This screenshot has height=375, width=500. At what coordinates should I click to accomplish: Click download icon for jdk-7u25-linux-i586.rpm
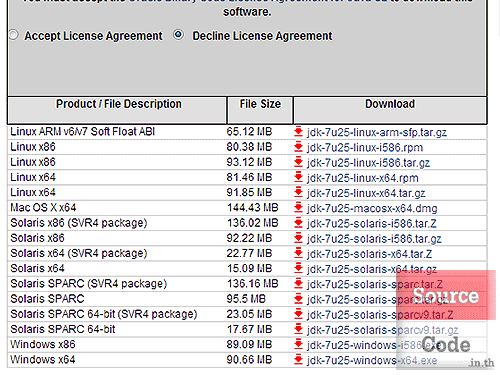298,147
